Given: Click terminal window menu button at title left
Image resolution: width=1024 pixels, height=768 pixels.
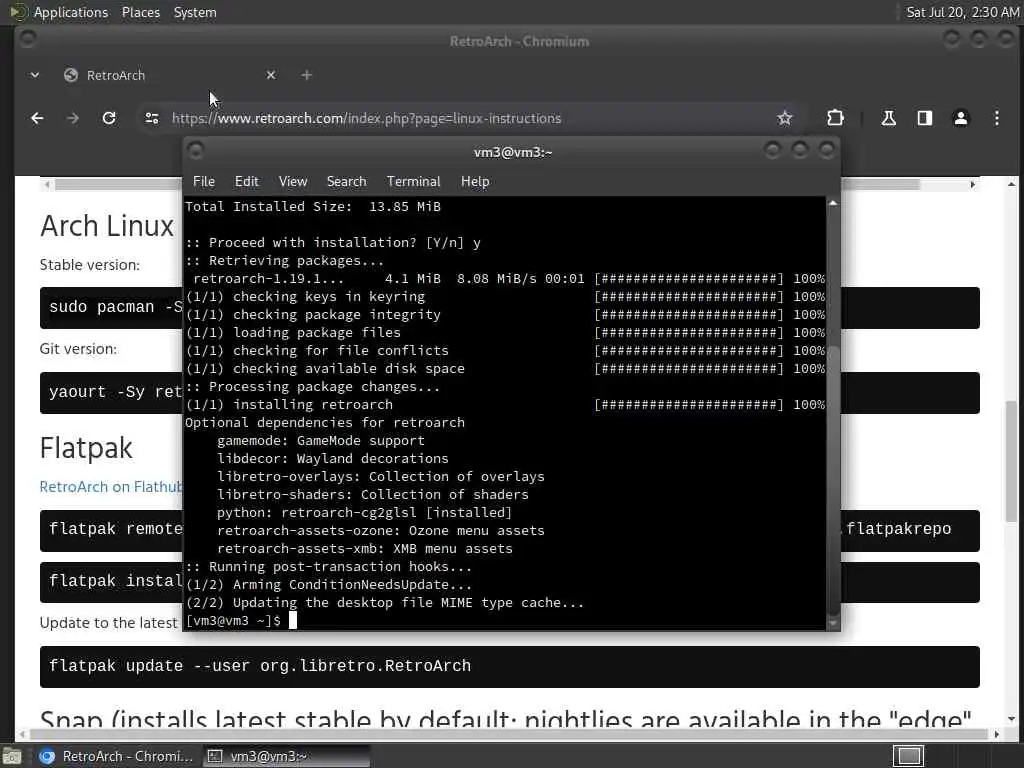Looking at the screenshot, I should click(x=196, y=151).
